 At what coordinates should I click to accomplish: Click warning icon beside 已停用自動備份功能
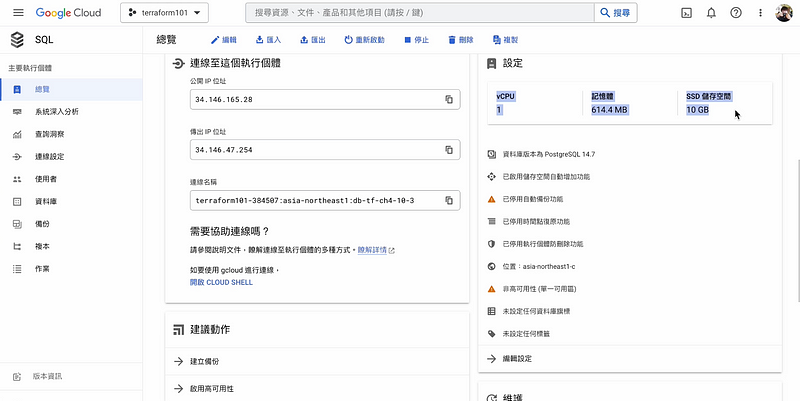[491, 199]
